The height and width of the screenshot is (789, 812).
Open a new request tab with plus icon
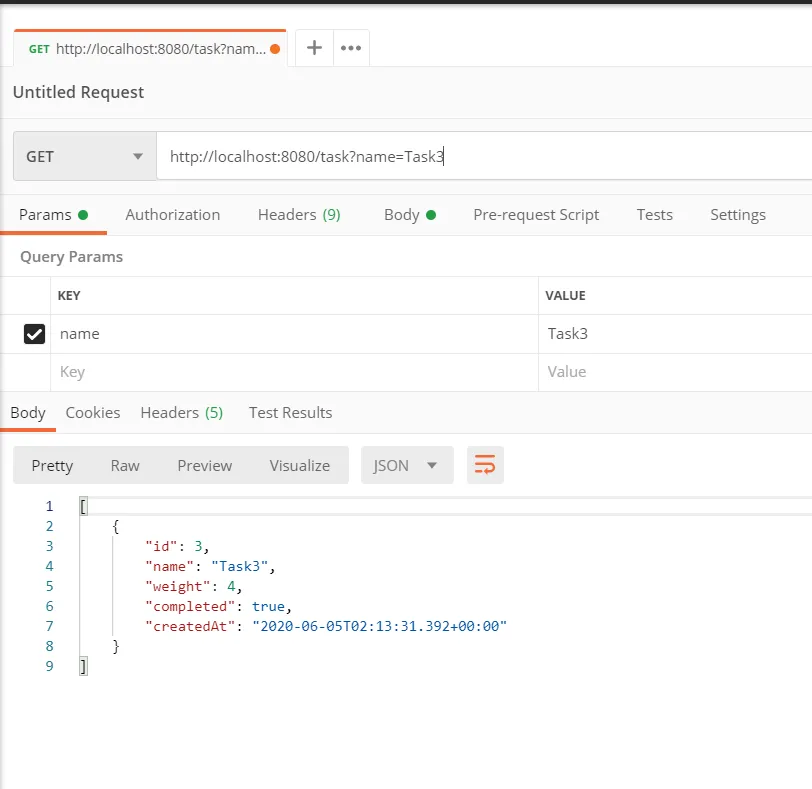(314, 48)
